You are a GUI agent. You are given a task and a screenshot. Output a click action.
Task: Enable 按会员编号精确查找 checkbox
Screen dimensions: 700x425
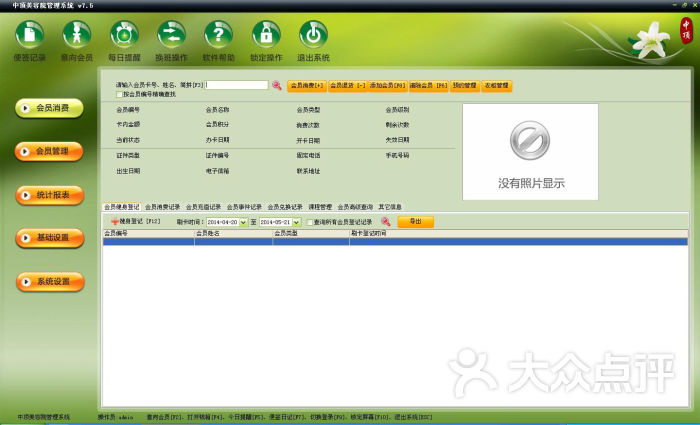click(x=120, y=94)
